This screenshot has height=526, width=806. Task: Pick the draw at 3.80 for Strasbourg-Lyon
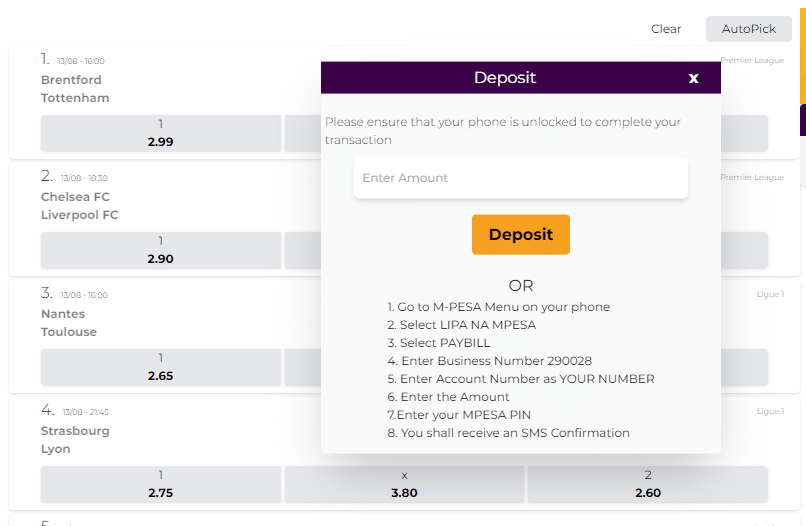point(404,484)
